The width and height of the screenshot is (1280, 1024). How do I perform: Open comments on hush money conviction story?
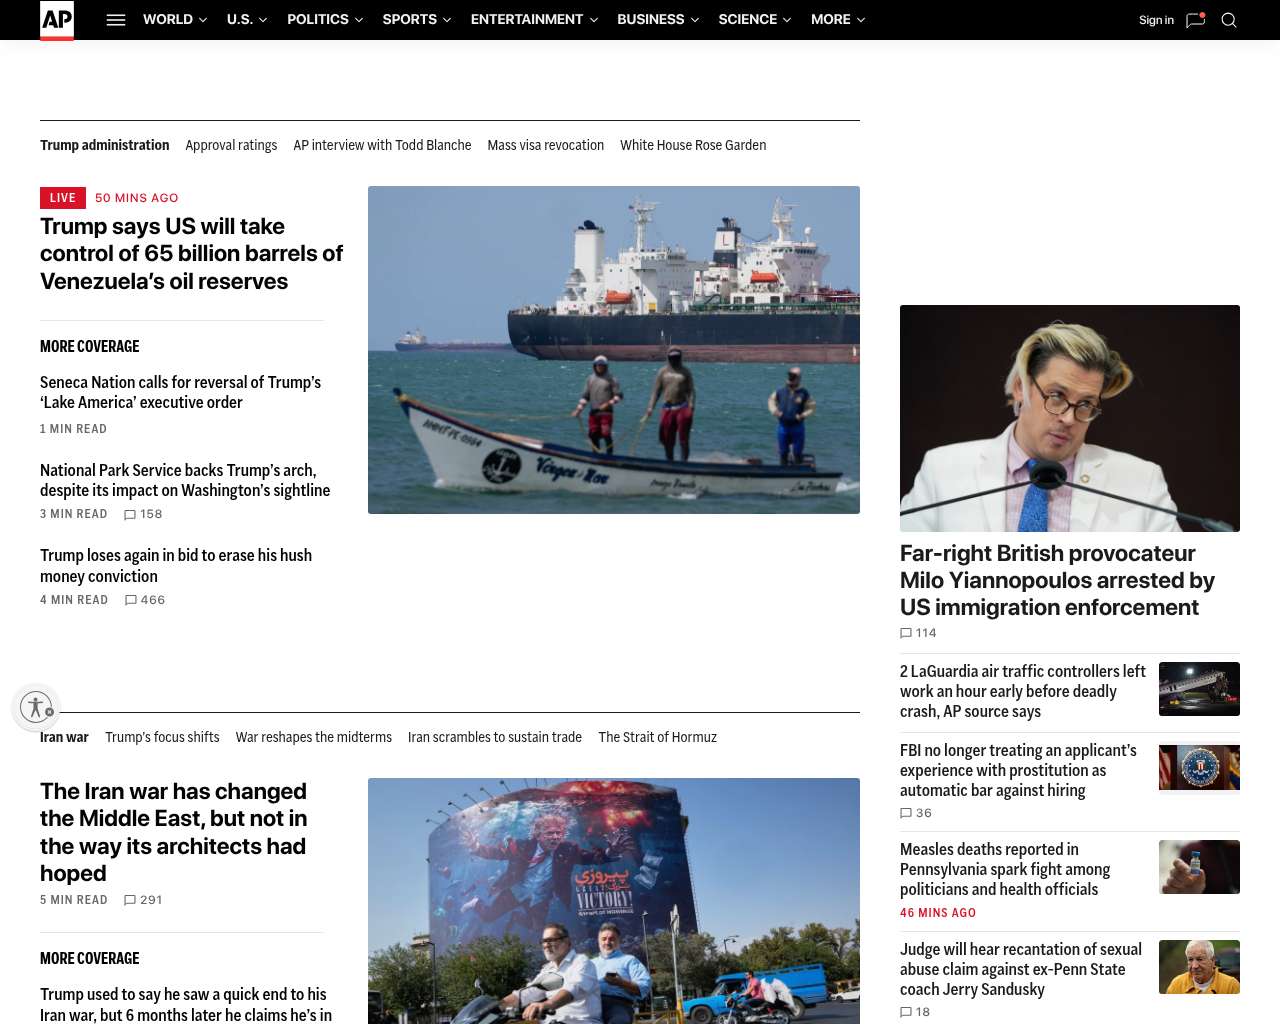pos(145,600)
